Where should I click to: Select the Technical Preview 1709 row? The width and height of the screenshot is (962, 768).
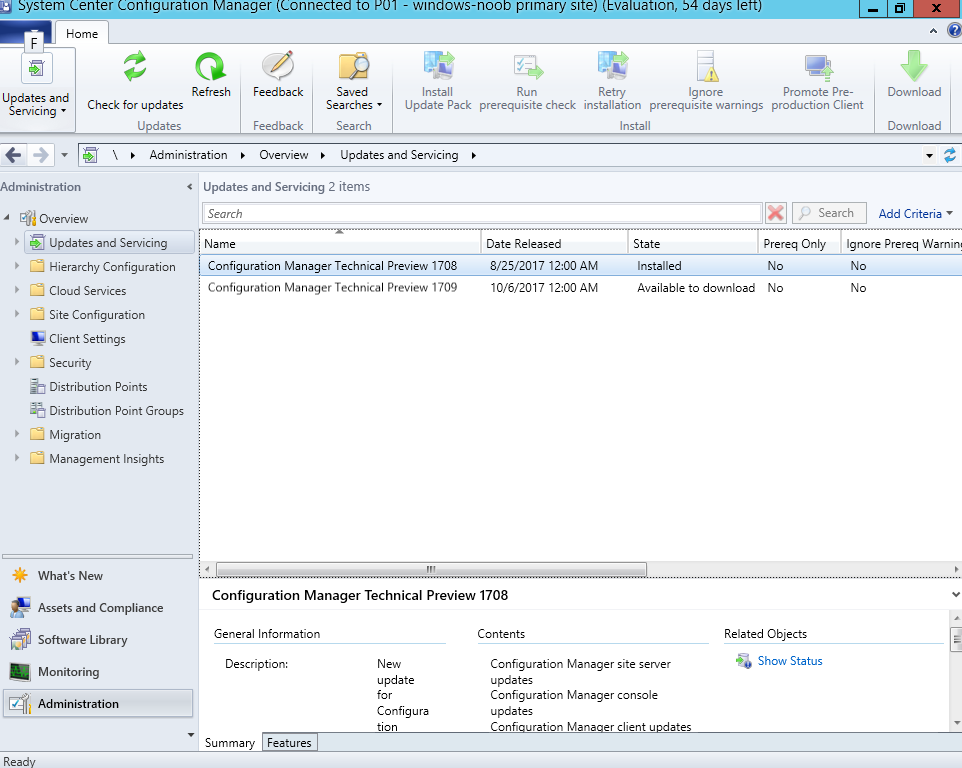pos(580,288)
